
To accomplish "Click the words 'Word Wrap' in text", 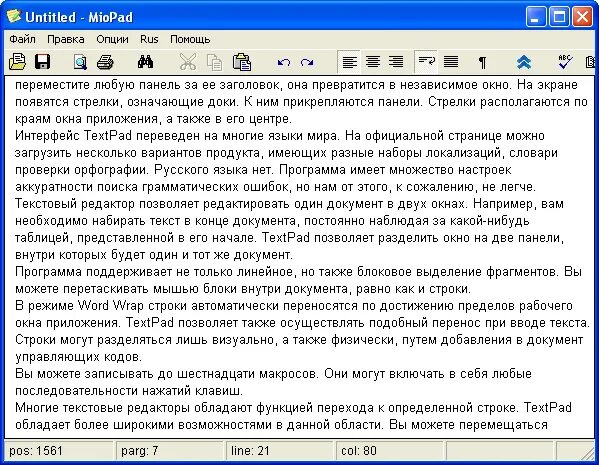I will click(x=111, y=306).
